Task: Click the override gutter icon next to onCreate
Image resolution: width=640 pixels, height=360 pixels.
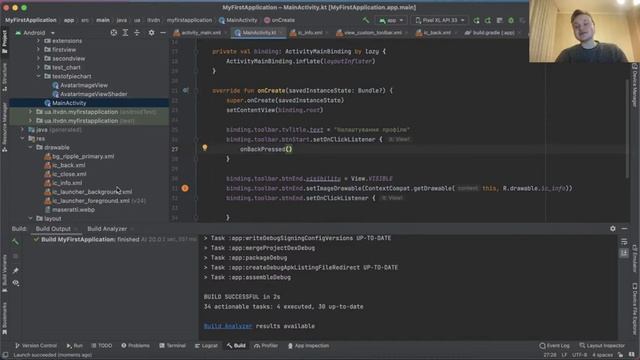Action: 185,91
